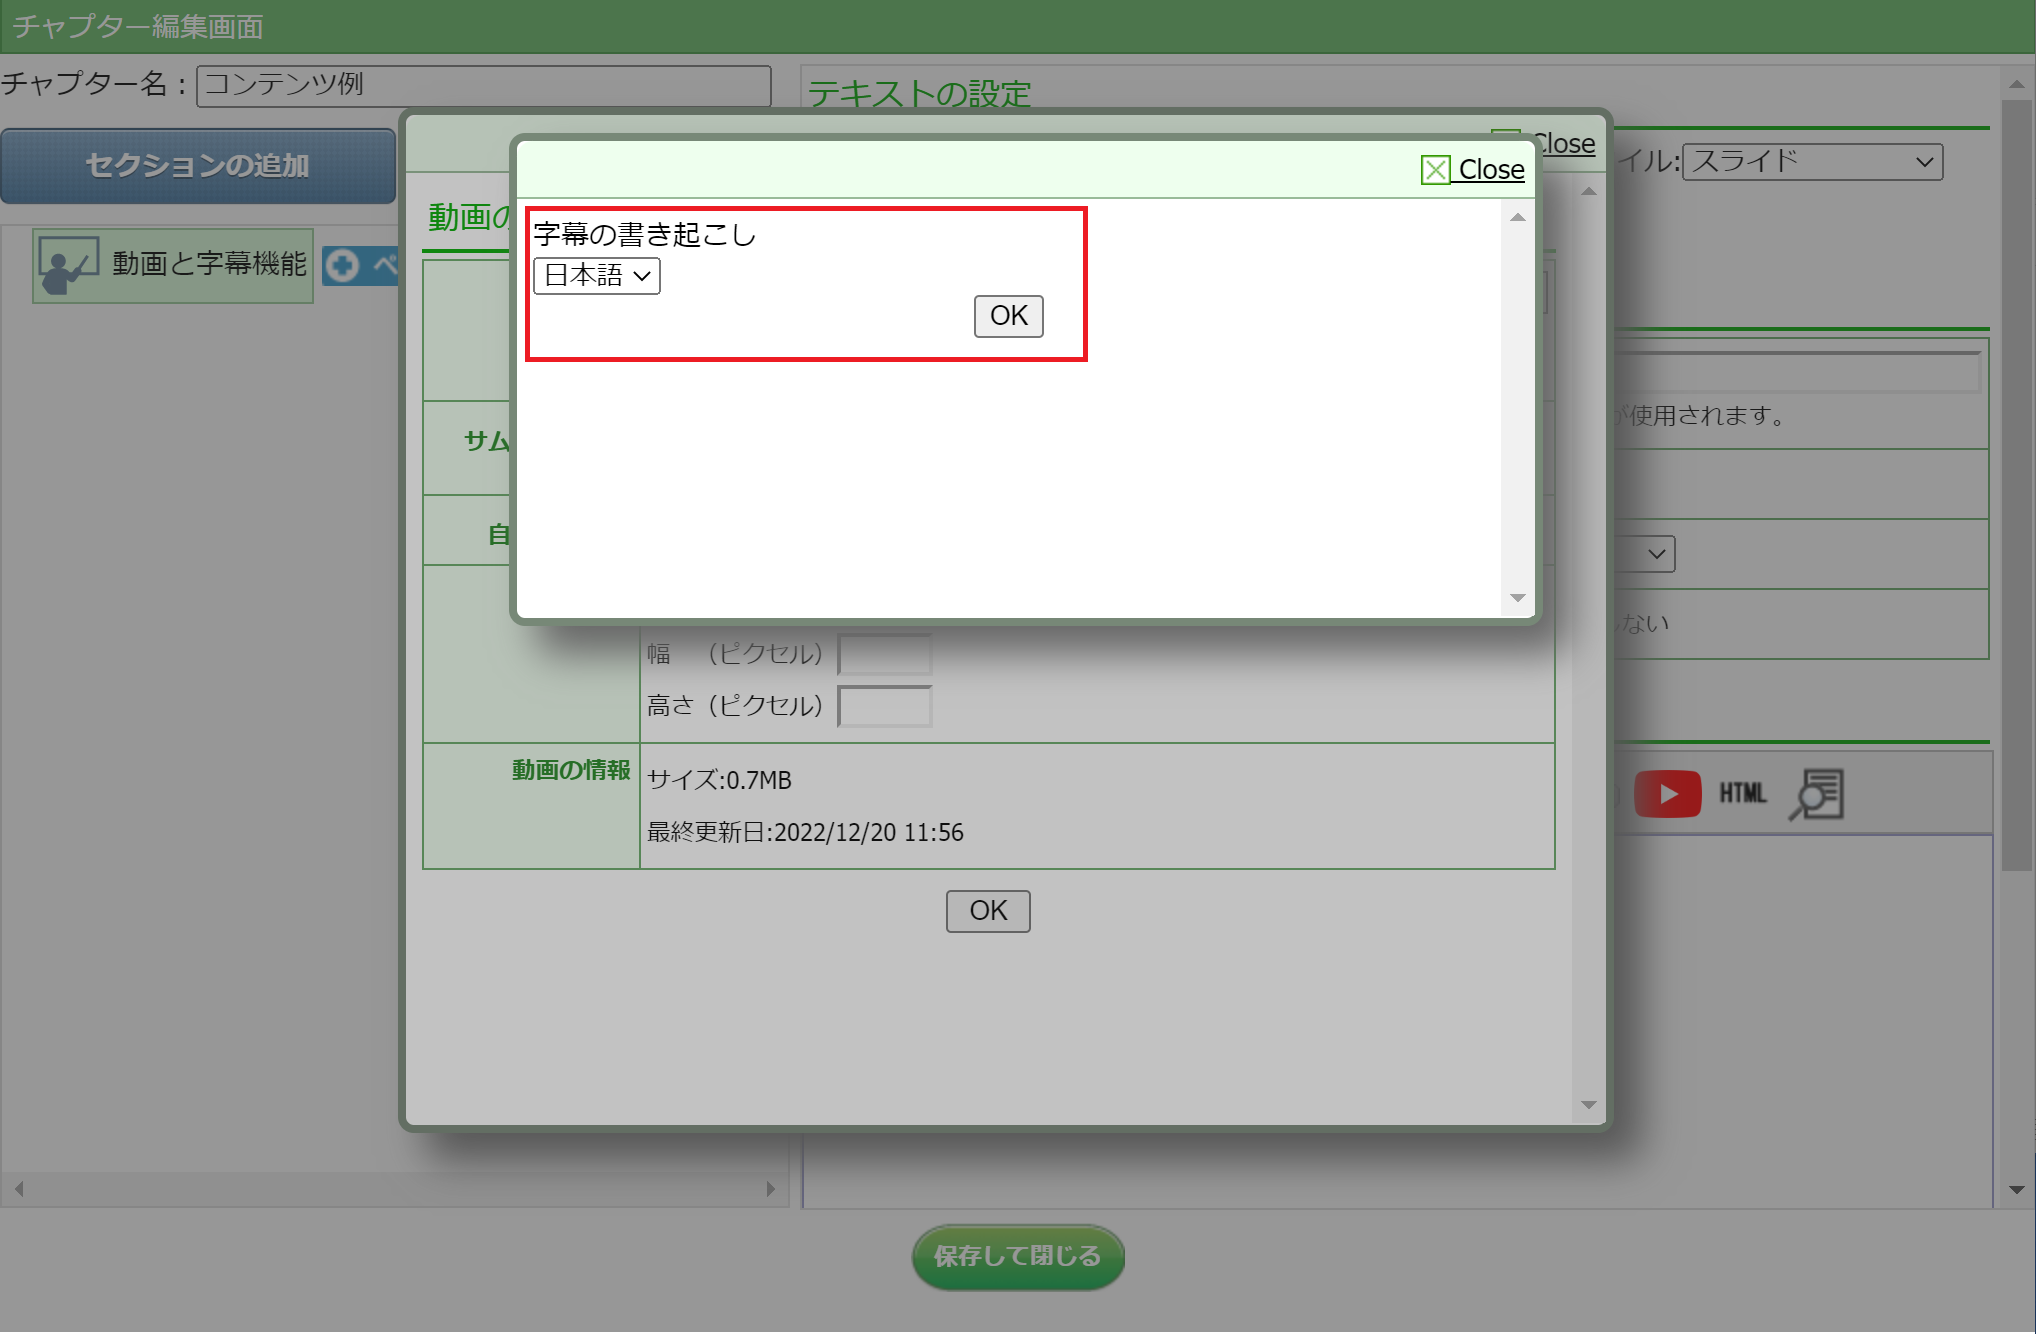Click the セクションの追加 button

coord(198,166)
